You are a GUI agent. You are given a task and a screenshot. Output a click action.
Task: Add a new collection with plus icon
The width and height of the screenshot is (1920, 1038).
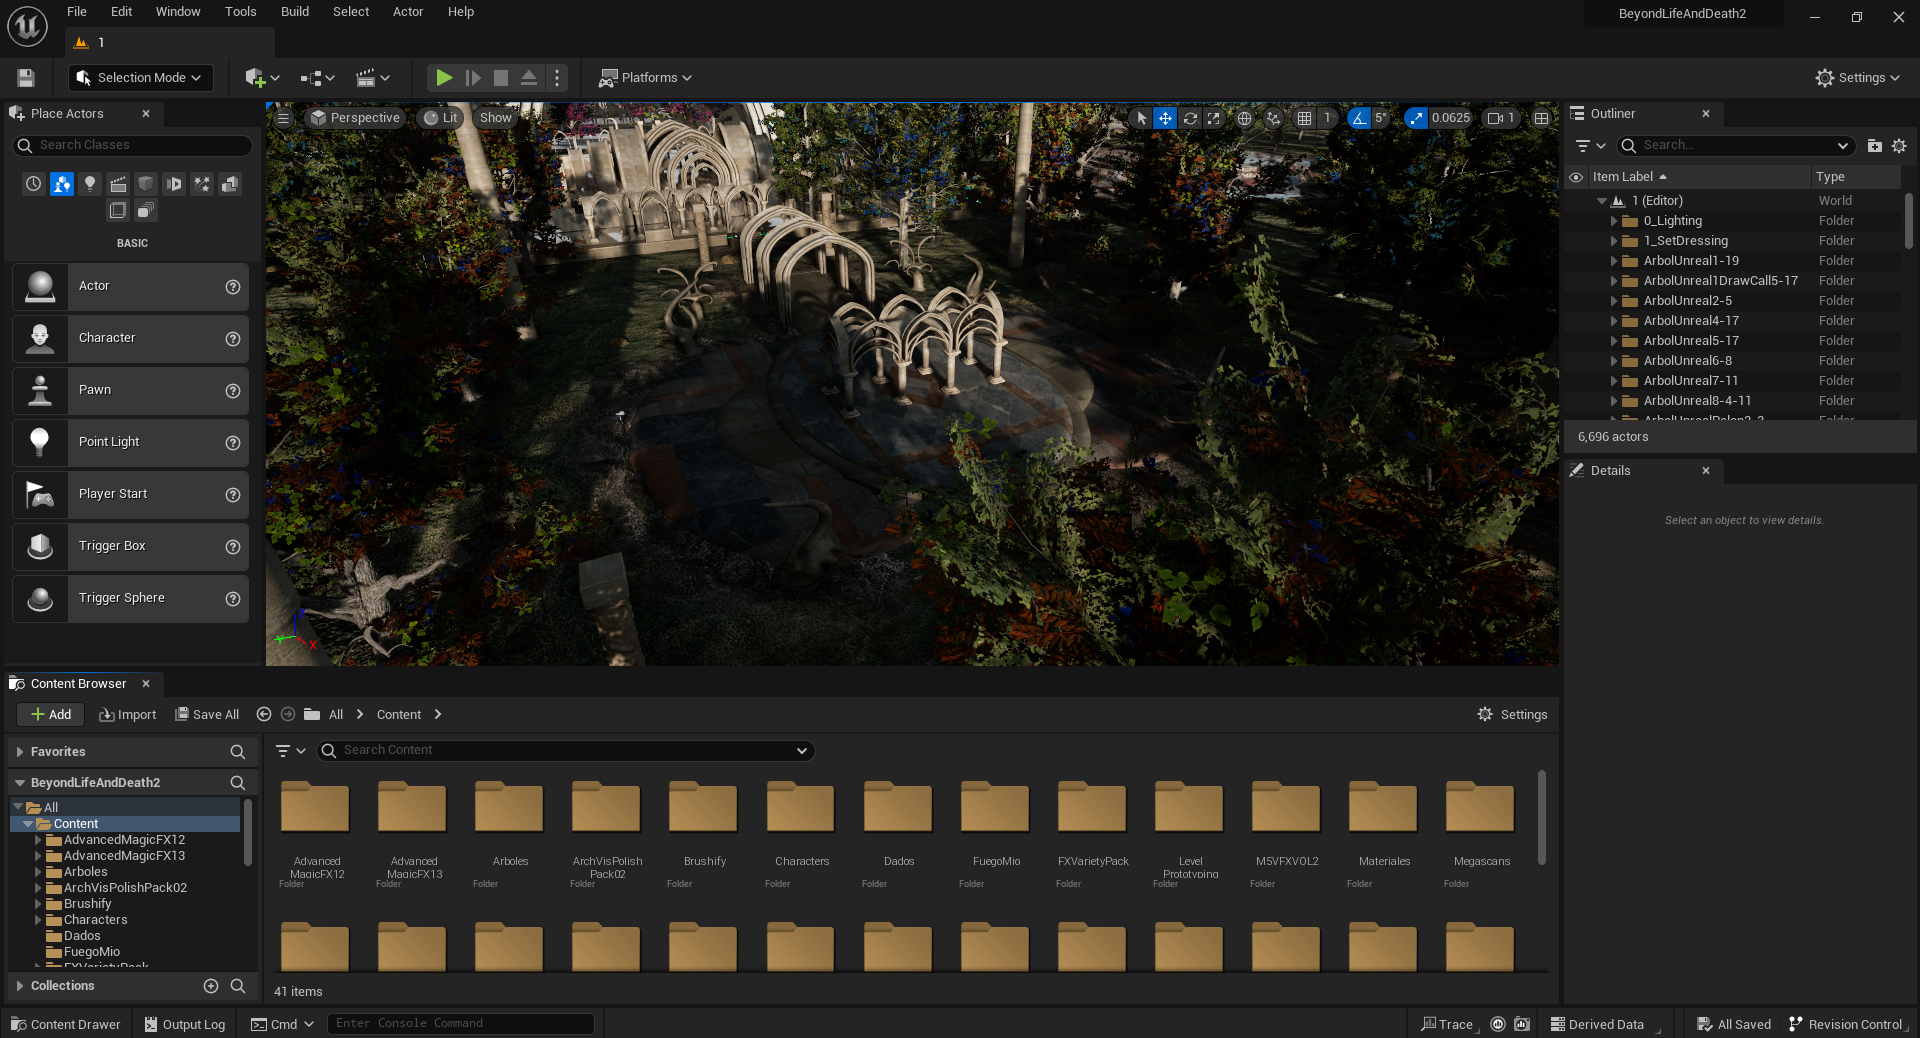click(211, 986)
